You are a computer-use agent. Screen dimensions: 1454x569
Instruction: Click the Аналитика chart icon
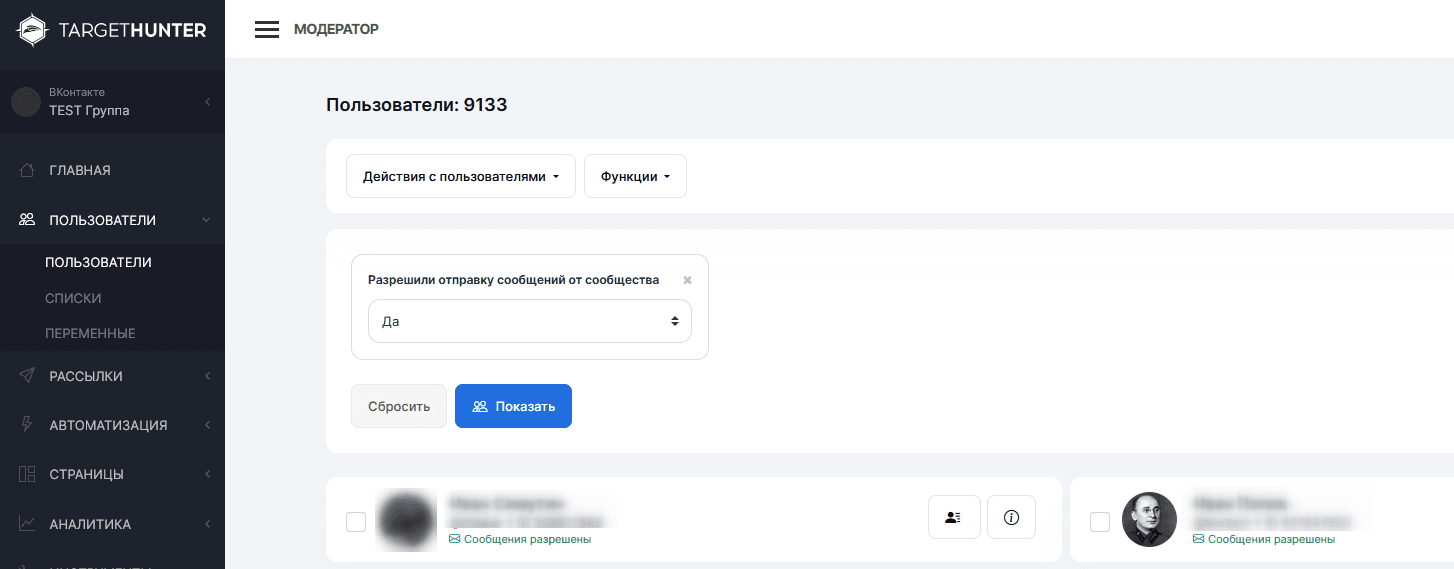tap(28, 524)
